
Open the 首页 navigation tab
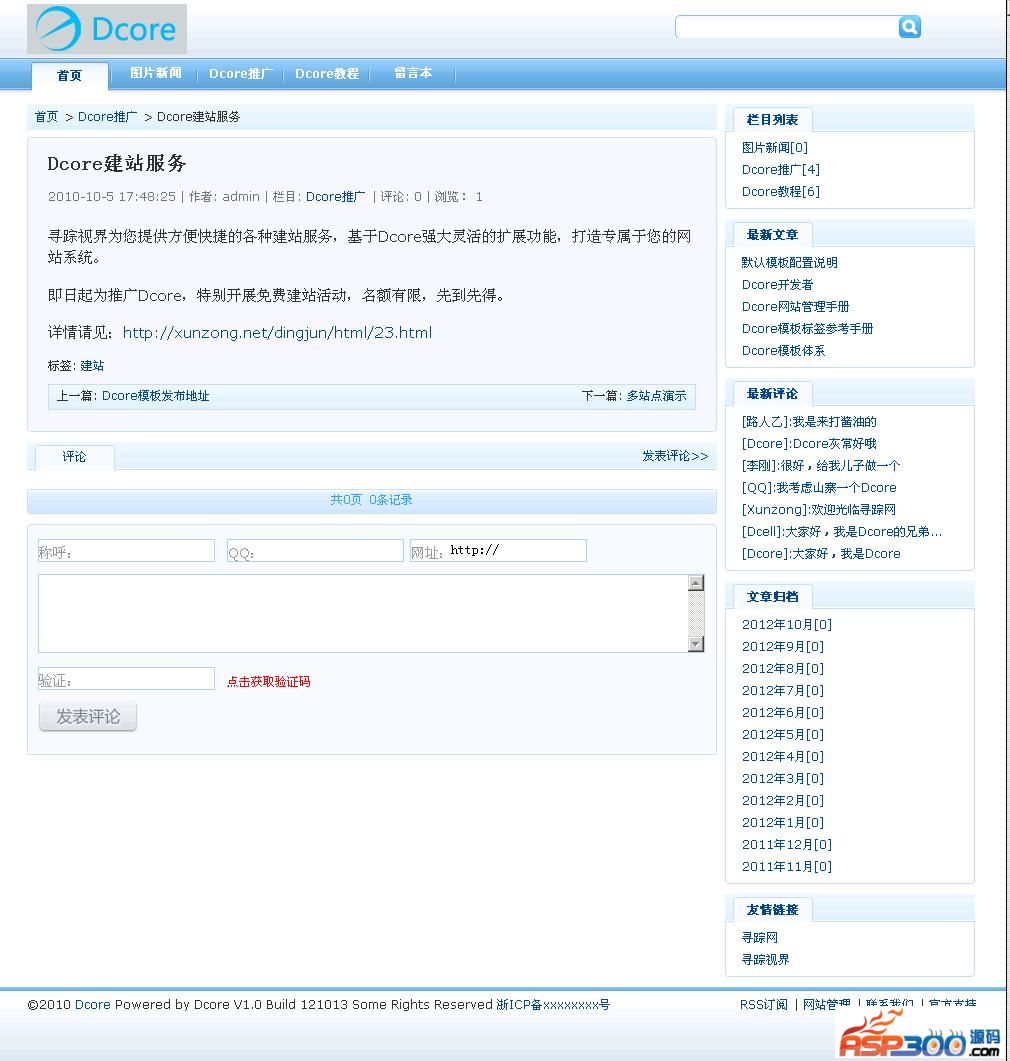coord(70,75)
